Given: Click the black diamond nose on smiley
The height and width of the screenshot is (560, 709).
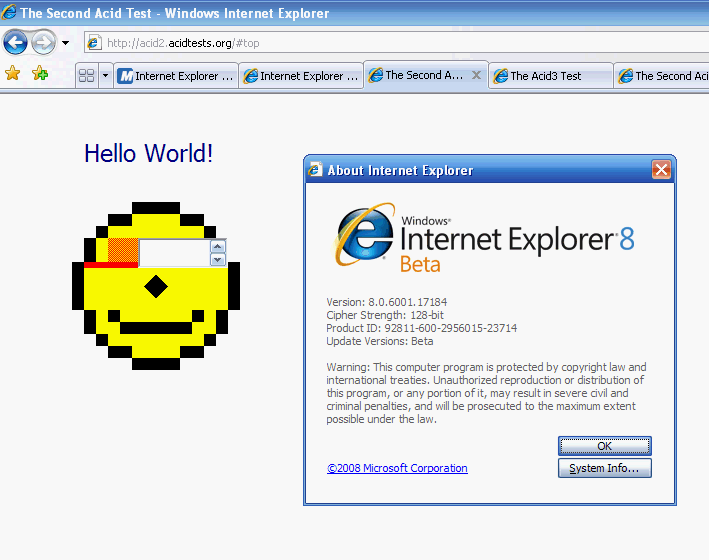Looking at the screenshot, I should coord(156,286).
